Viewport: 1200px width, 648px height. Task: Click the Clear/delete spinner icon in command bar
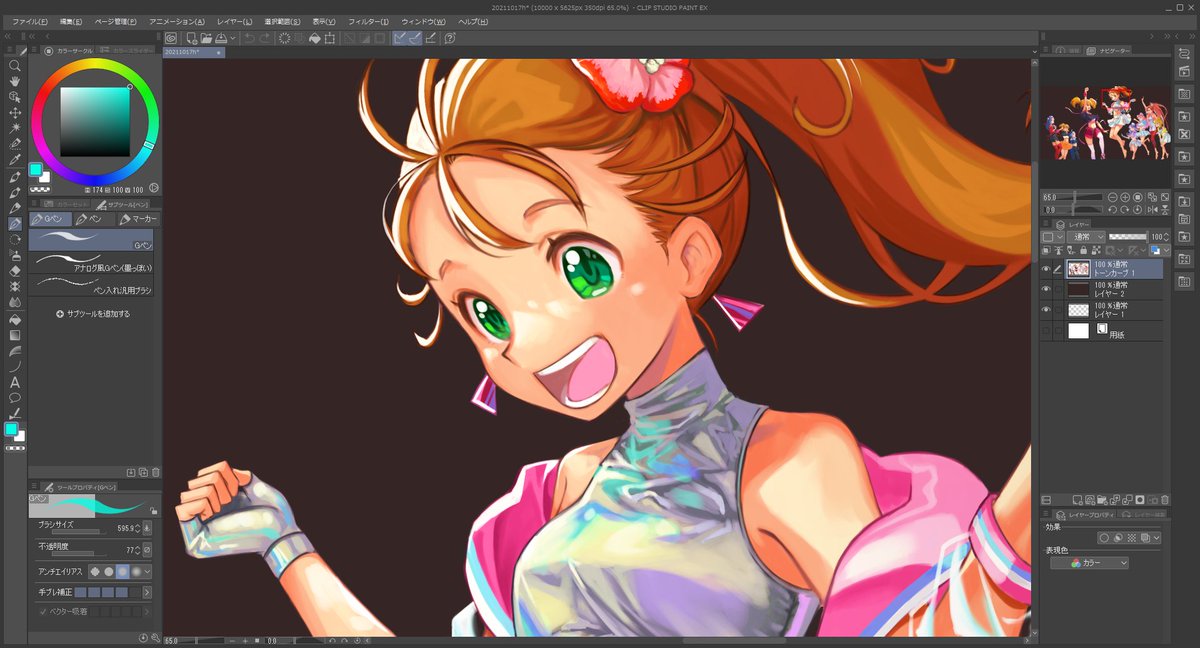point(284,38)
